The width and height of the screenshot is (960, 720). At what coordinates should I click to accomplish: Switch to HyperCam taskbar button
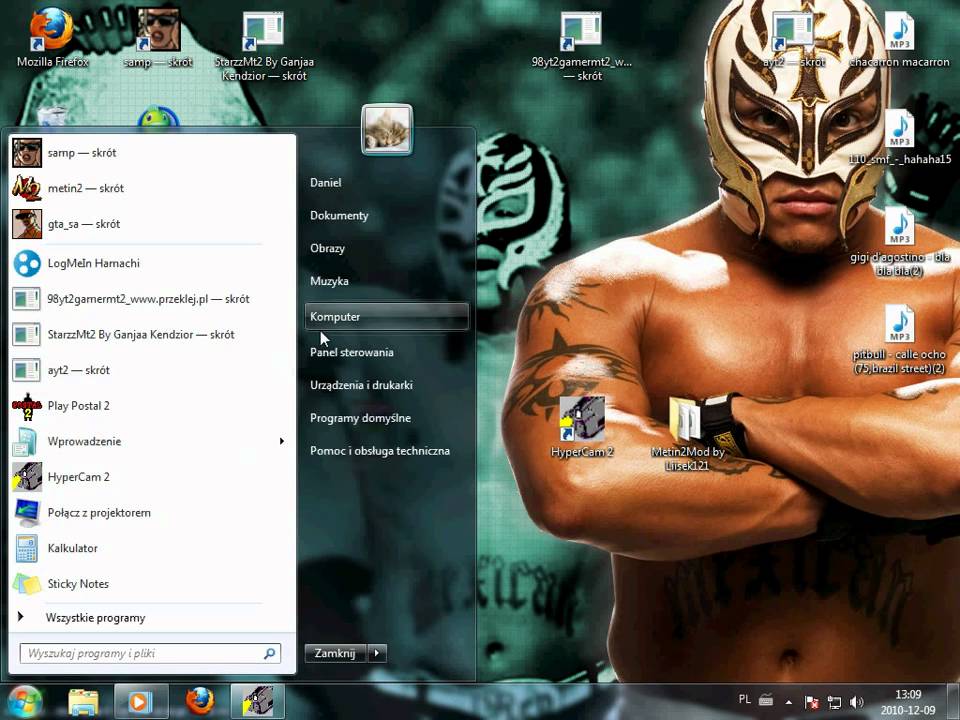[258, 702]
